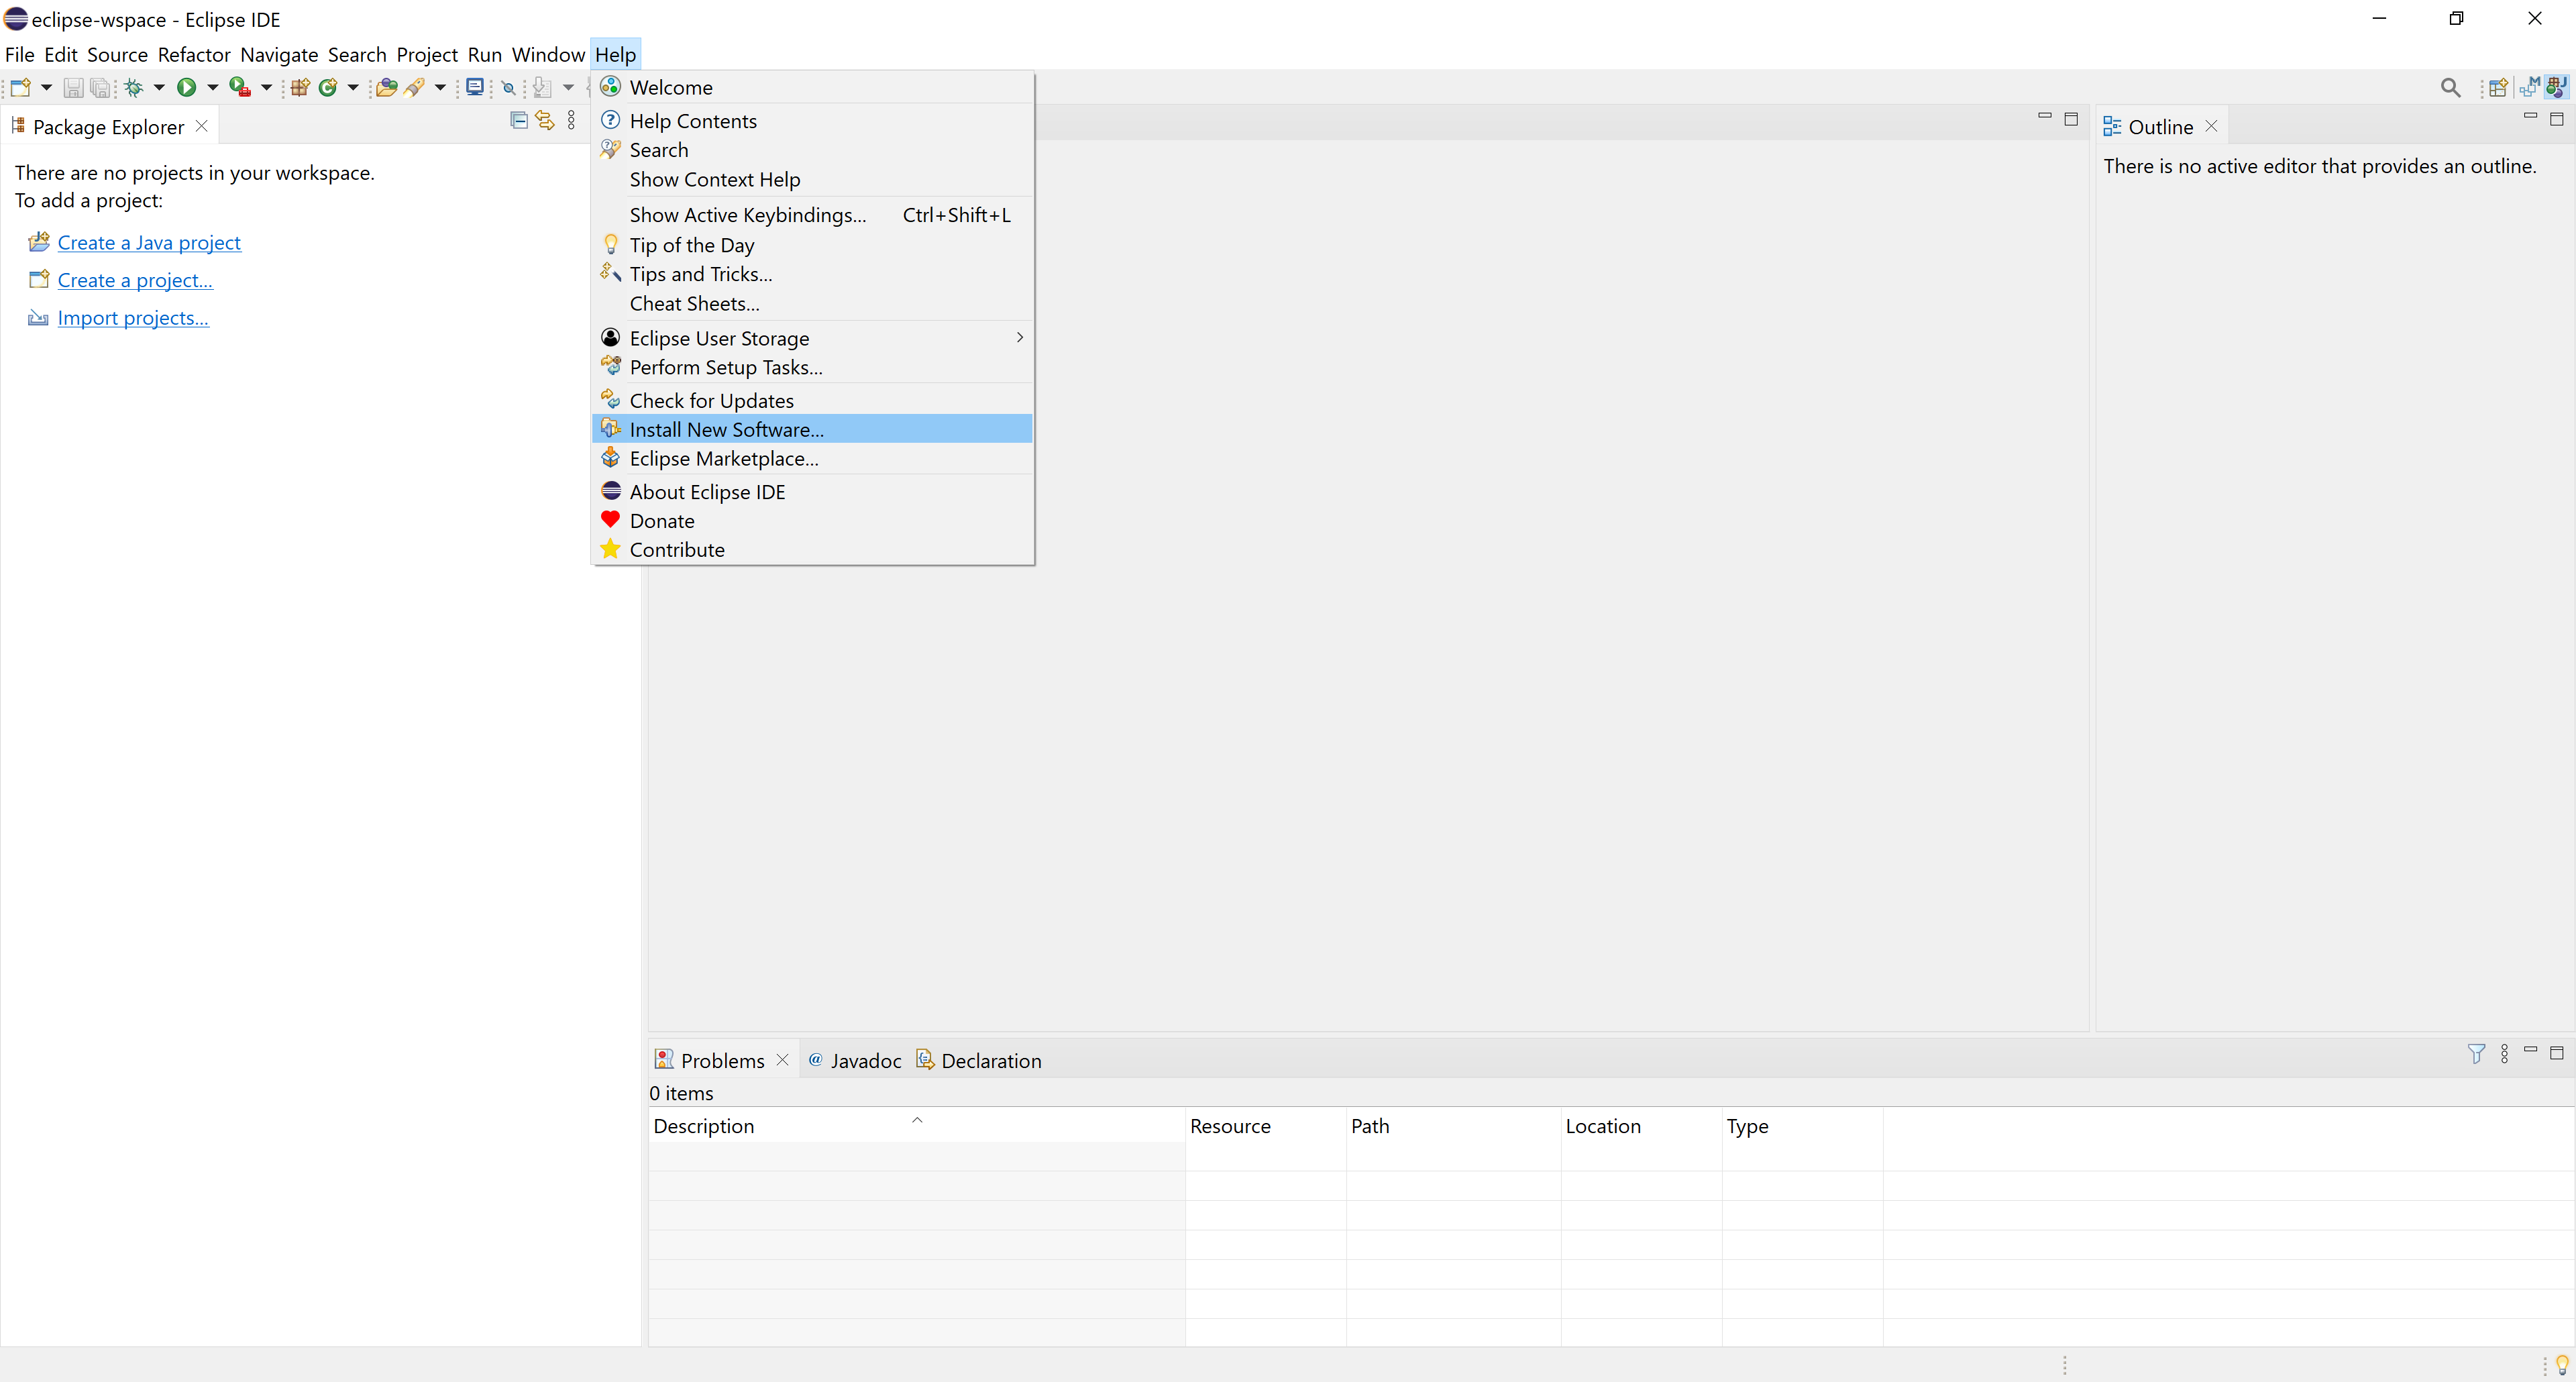Open Eclipse Marketplace from Help menu

coord(724,458)
